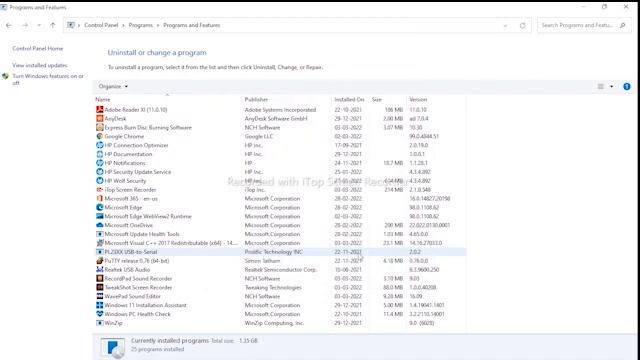Screen dimensions: 640x360
Task: Click the AnyDesk Software GmbH publisher cell
Action: 276,118
